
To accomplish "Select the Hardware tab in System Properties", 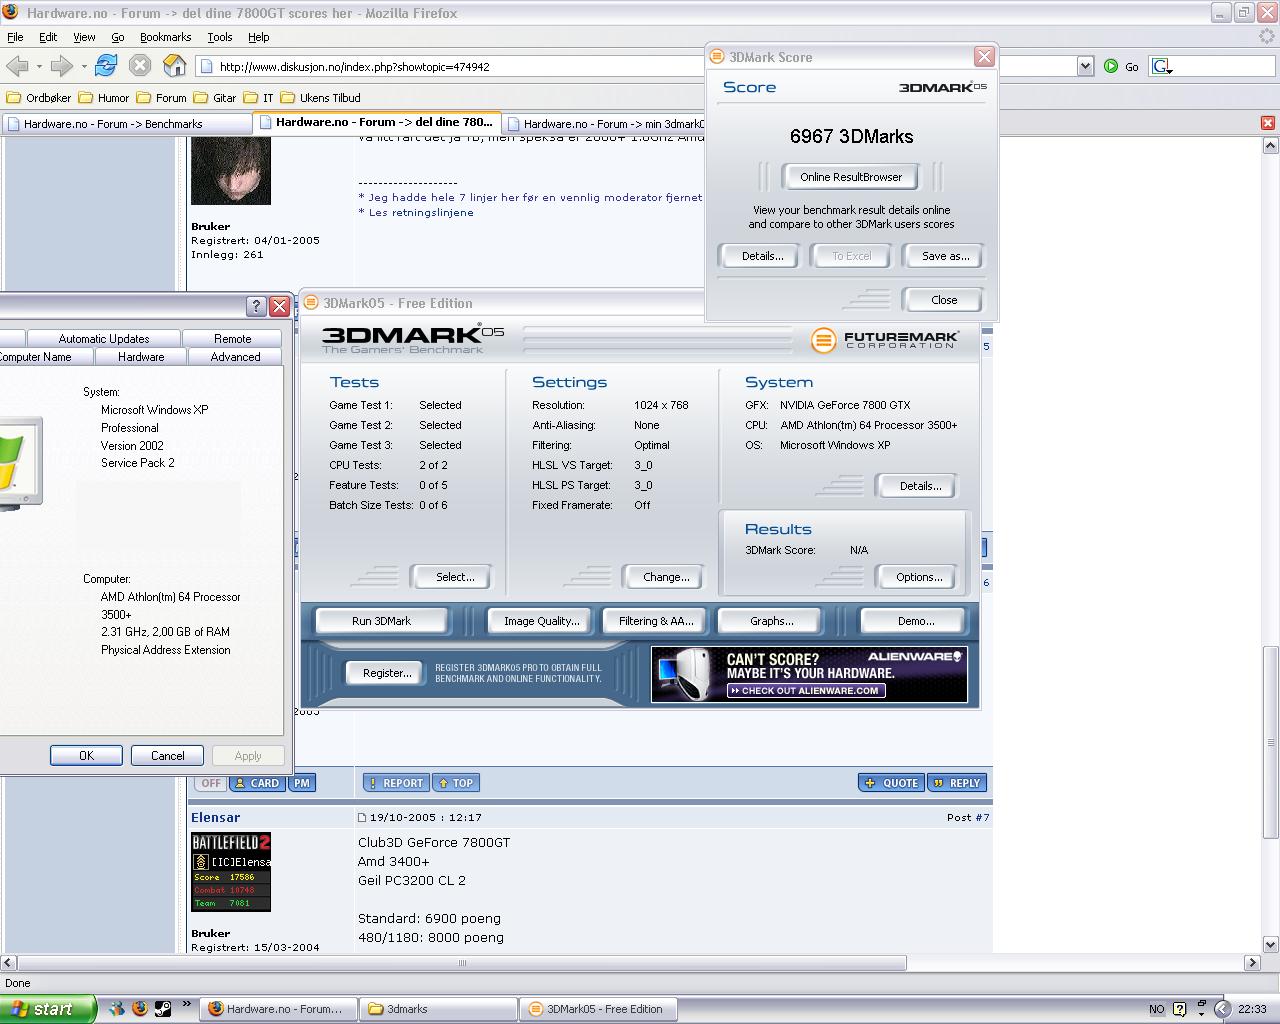I will [141, 357].
